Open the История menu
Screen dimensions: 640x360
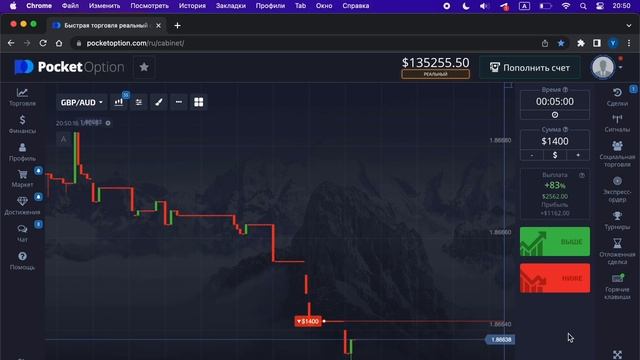192,6
